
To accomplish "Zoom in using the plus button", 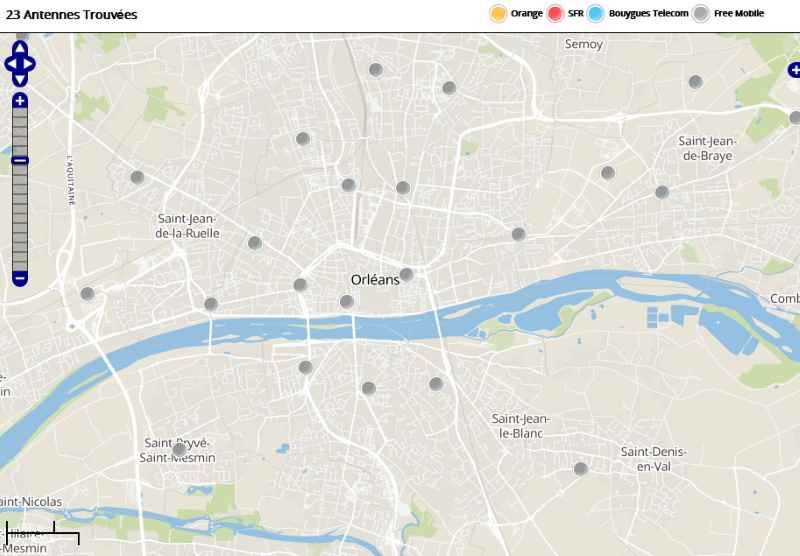I will (20, 100).
